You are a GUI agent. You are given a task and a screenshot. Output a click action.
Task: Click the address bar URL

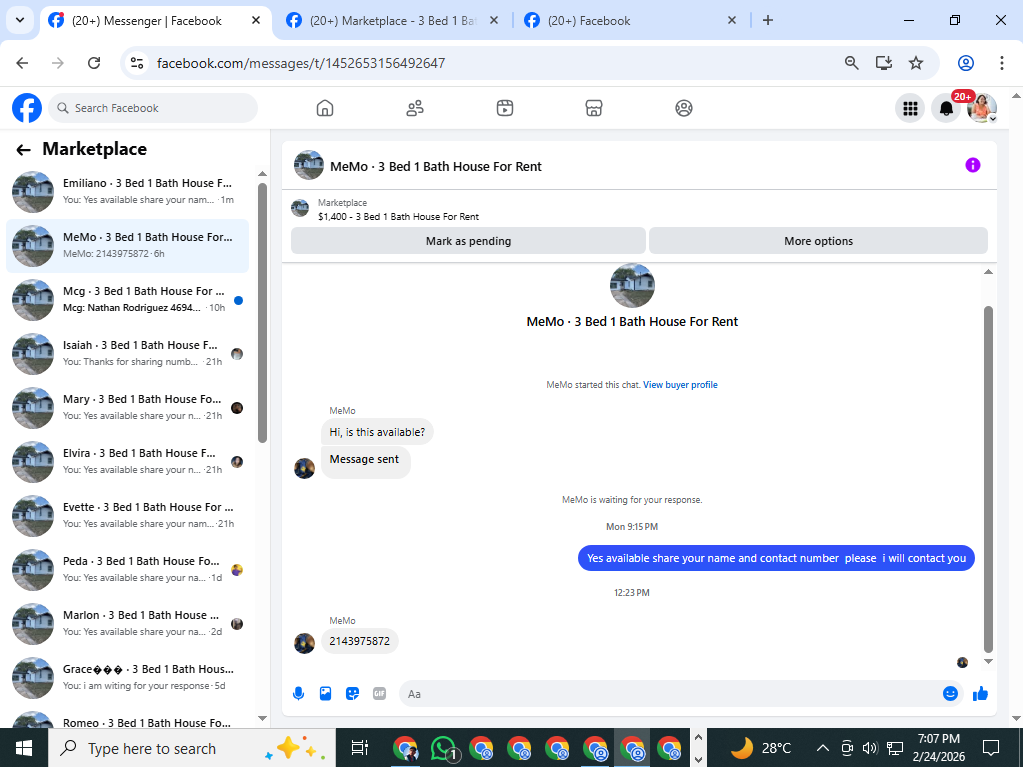pos(301,63)
